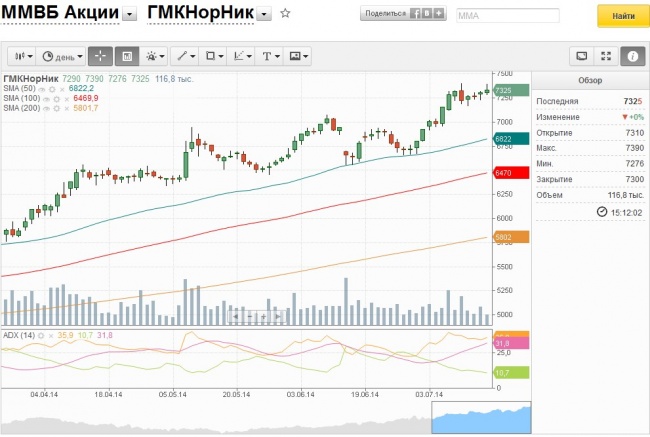
Task: Focus the MMA search input field
Action: (508, 16)
